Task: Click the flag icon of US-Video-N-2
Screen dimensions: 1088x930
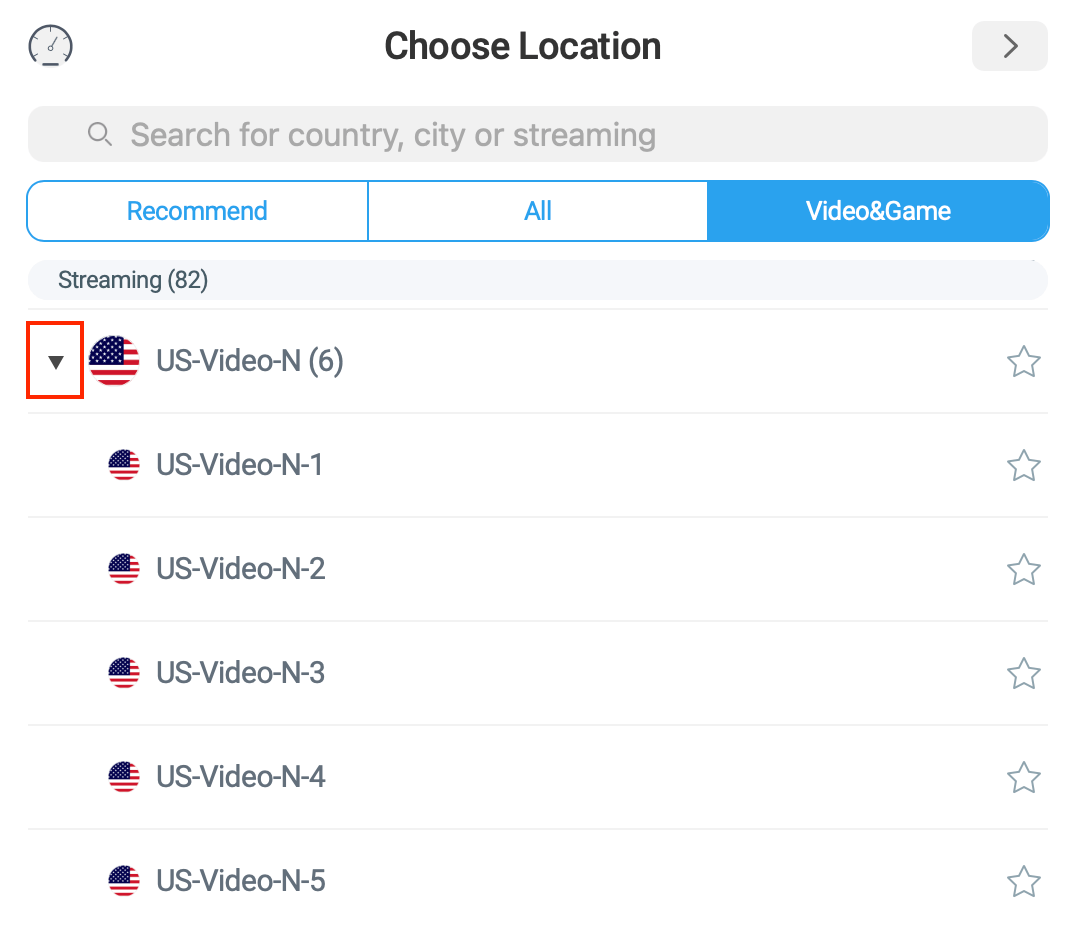Action: (x=124, y=569)
